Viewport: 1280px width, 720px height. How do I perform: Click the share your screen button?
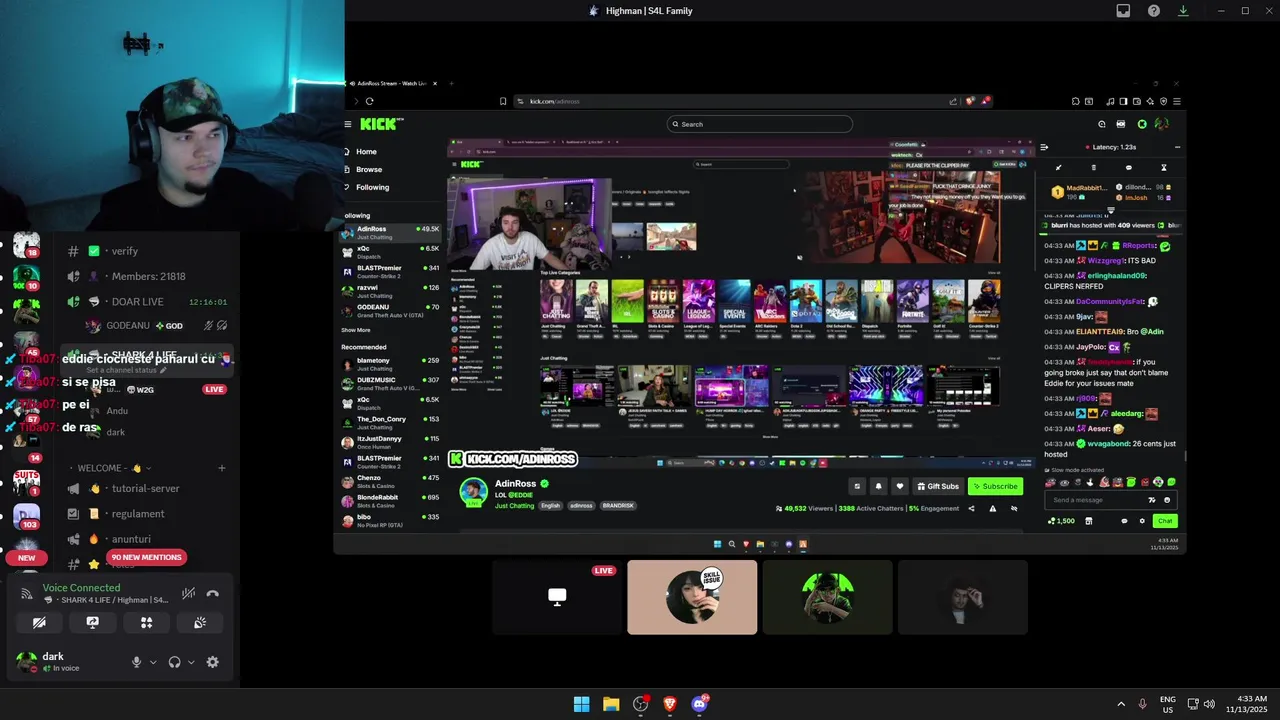[x=93, y=622]
